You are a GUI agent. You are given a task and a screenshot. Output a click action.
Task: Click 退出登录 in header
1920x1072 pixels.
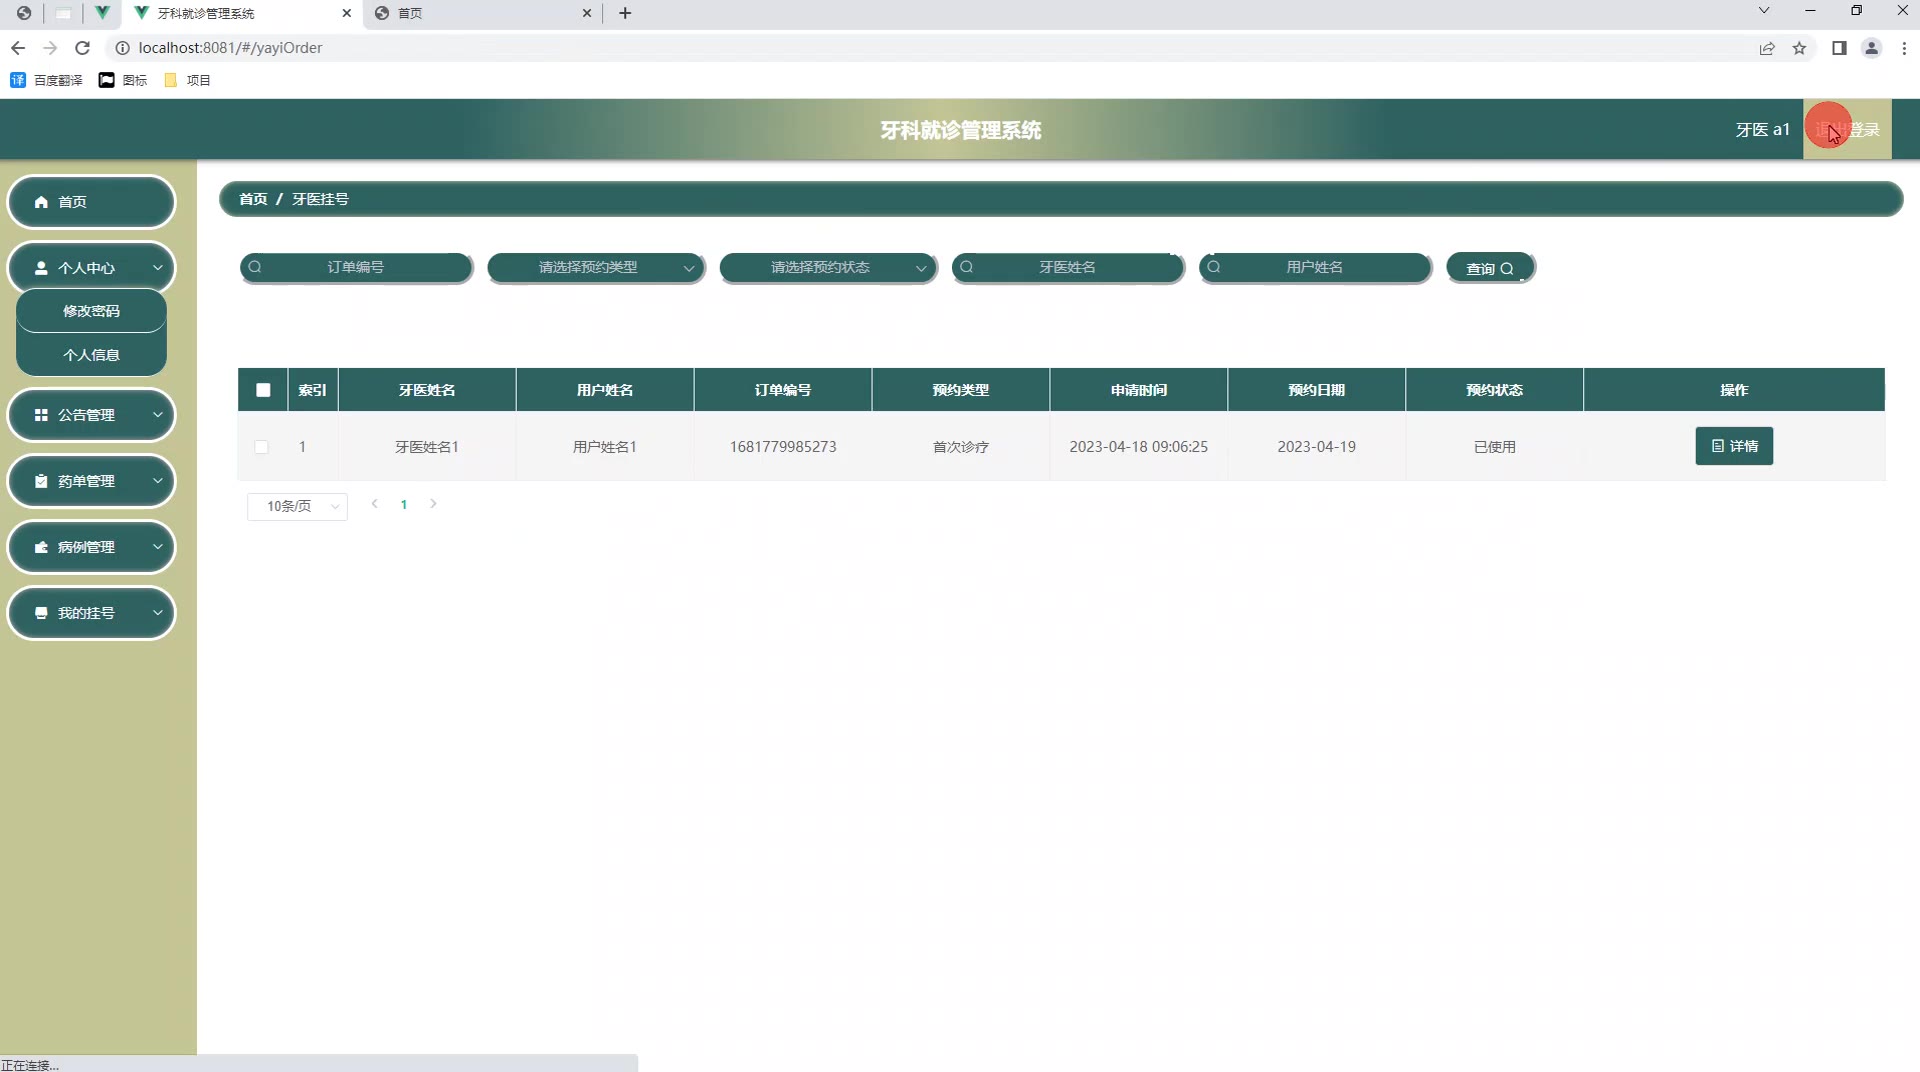[1847, 130]
